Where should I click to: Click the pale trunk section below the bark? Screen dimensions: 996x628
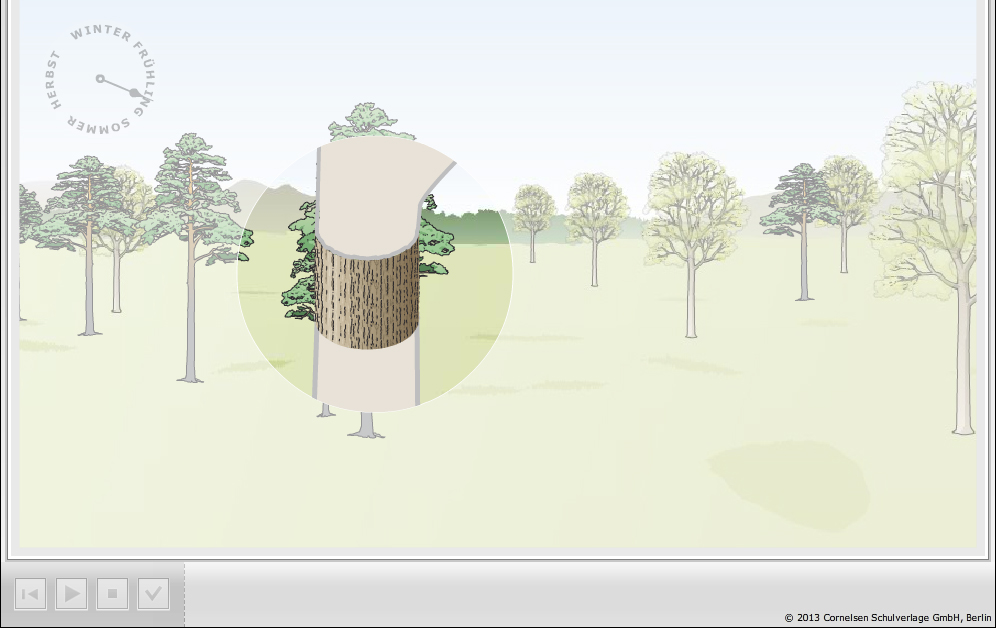(365, 378)
